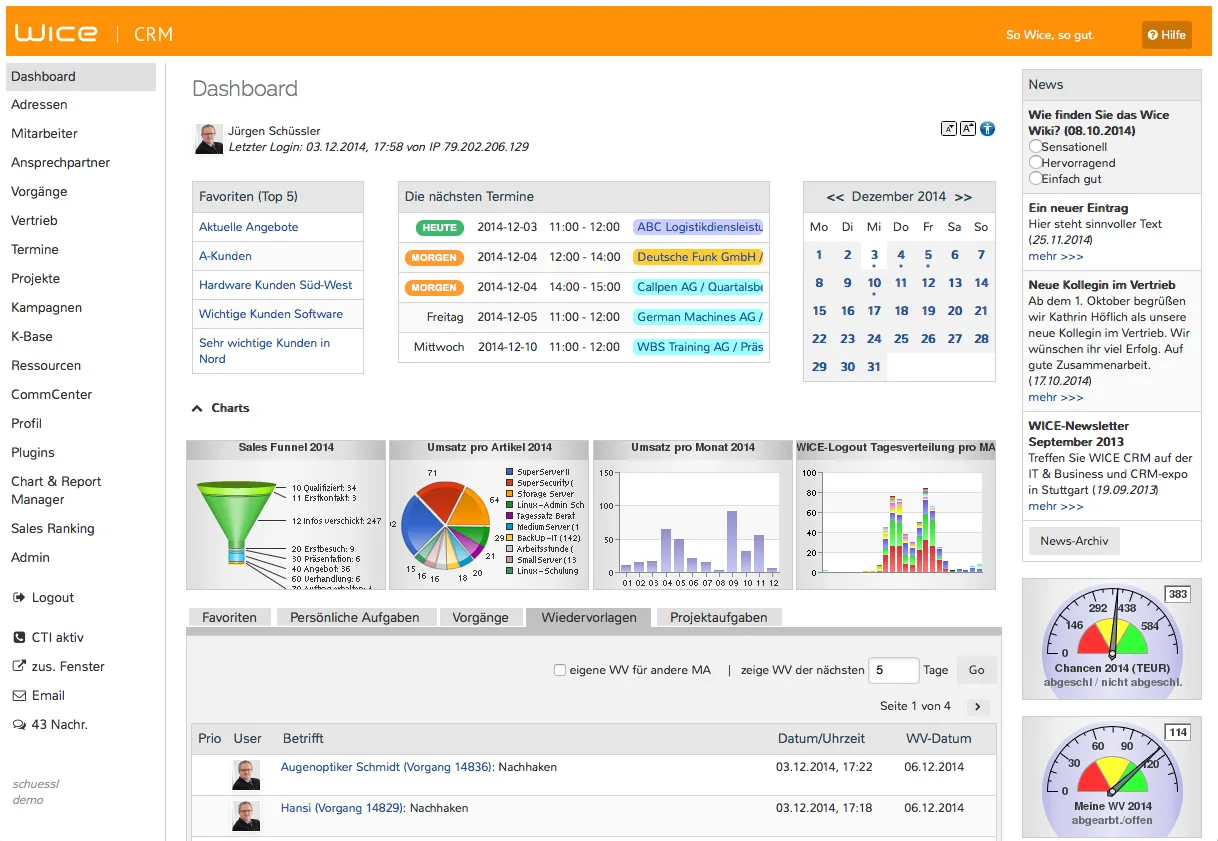Open Sales Ranking in the sidebar
Screen dimensions: 1218x841
pyautogui.click(x=53, y=528)
